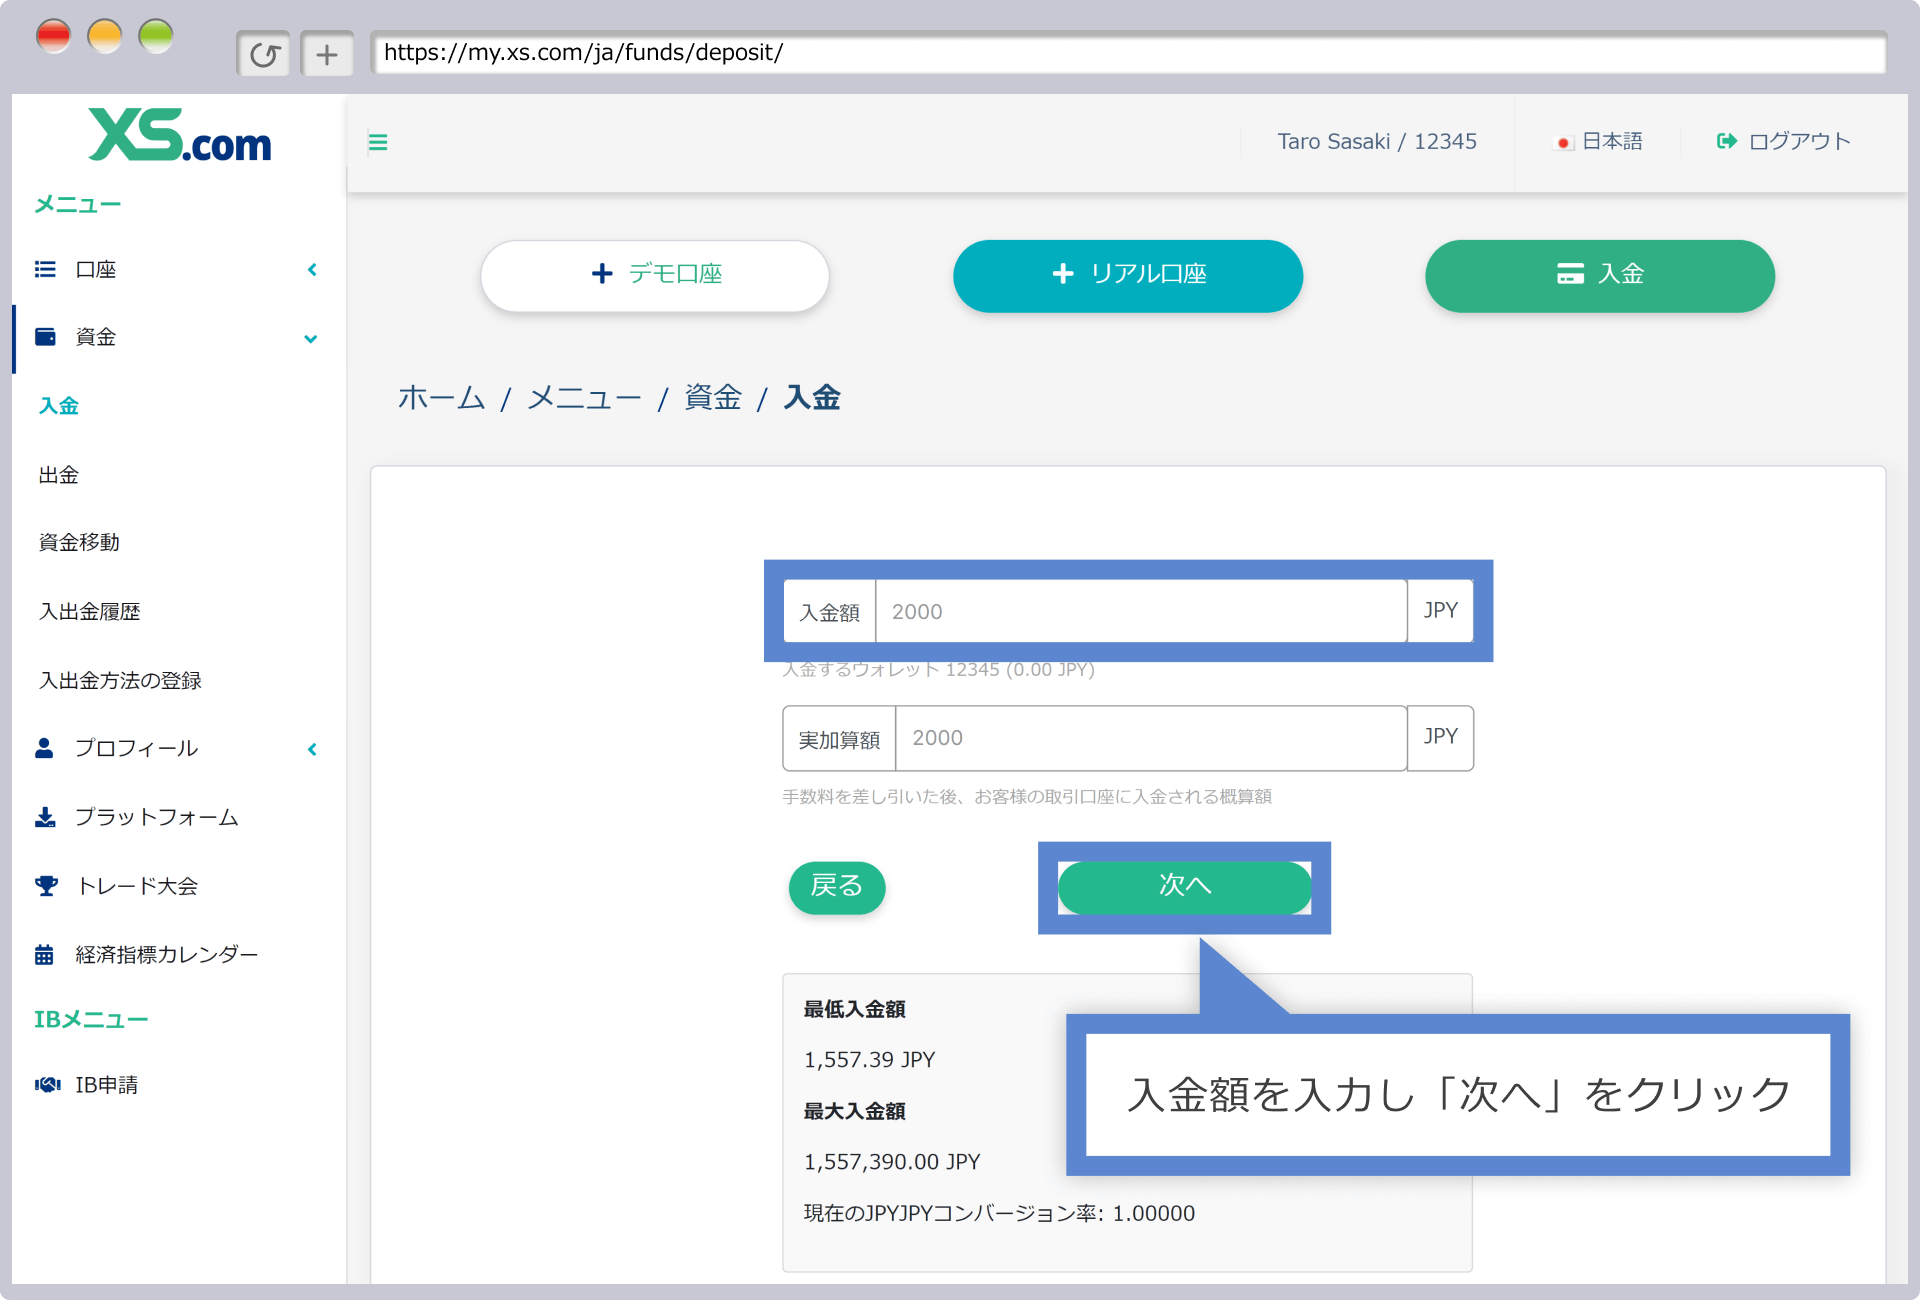Go to ホーム in the breadcrumb

[x=441, y=398]
